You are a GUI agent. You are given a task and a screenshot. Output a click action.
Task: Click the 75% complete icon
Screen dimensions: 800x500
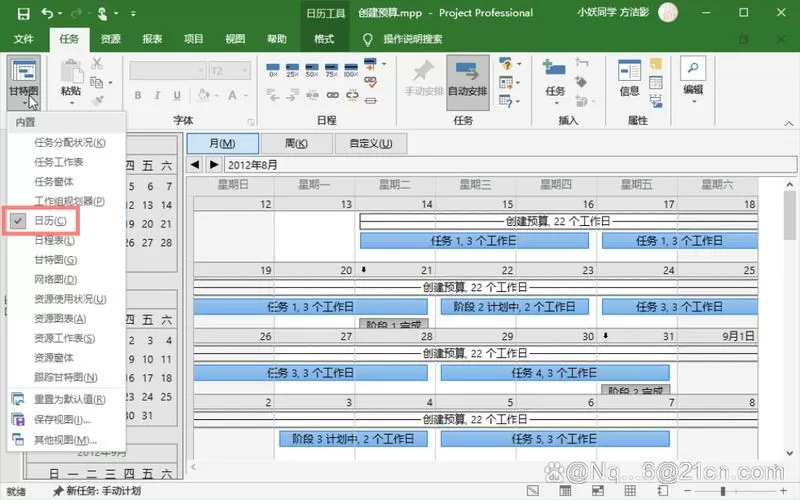331,70
